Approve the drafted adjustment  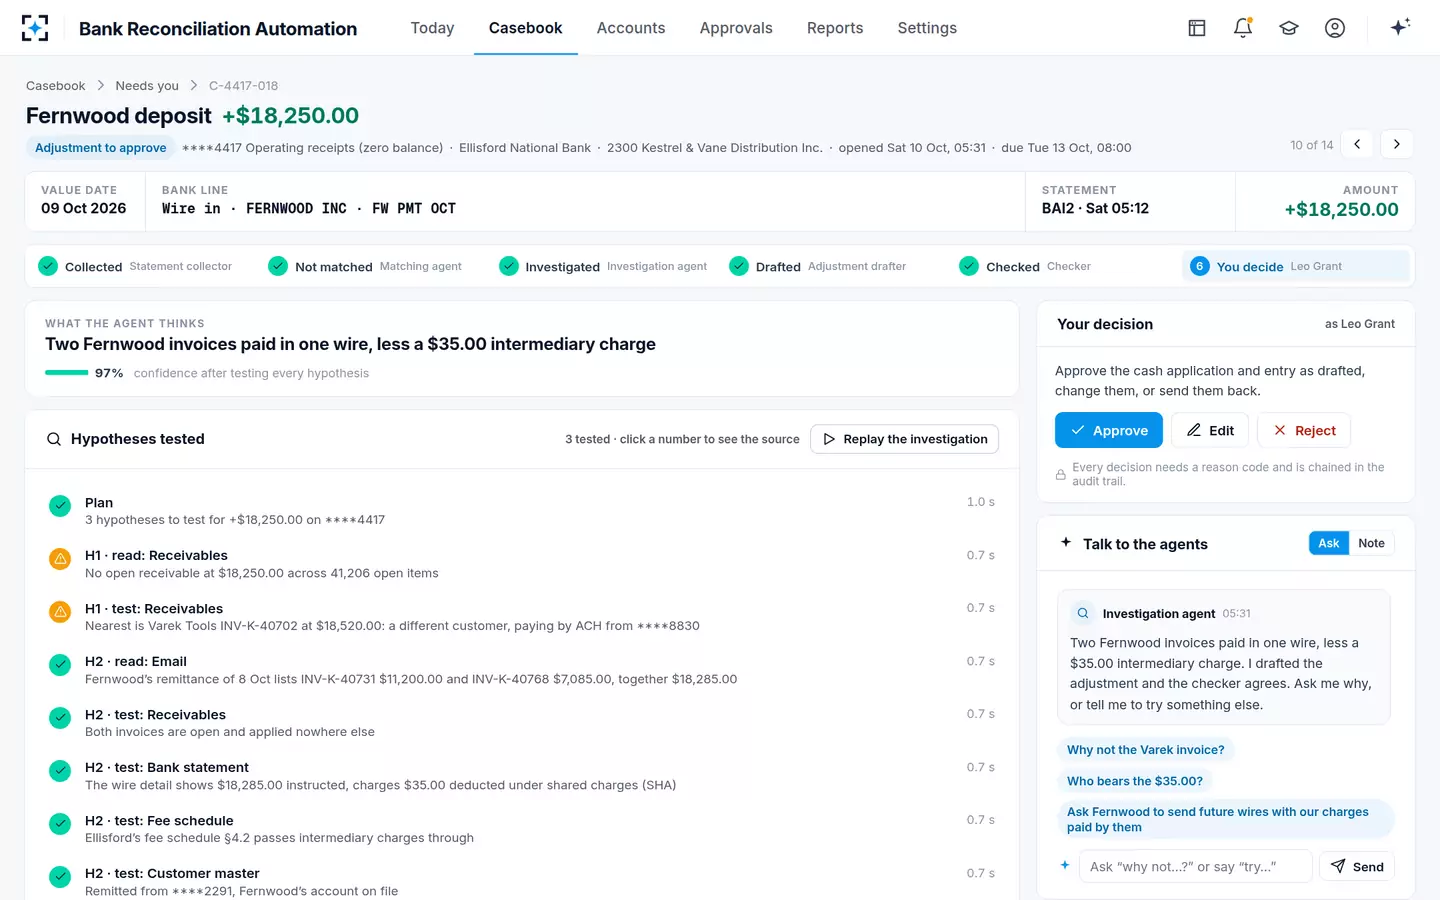pos(1109,430)
